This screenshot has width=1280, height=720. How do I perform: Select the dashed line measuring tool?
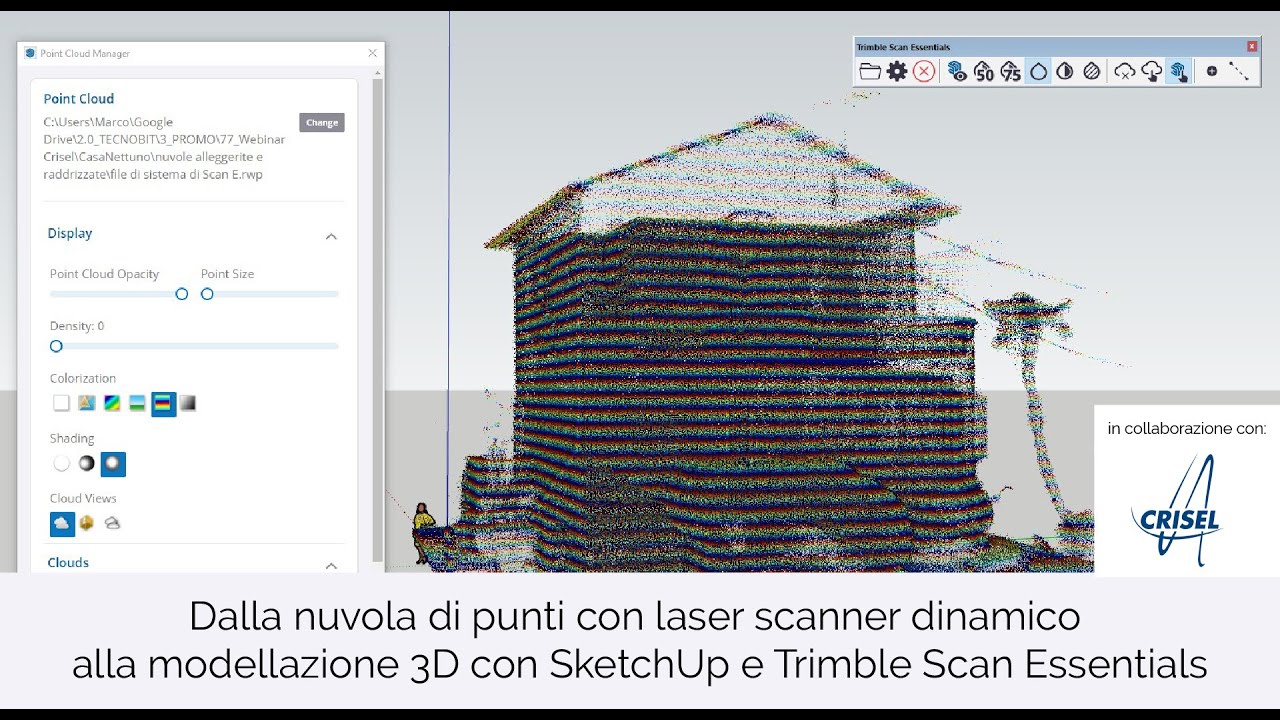coord(1239,71)
